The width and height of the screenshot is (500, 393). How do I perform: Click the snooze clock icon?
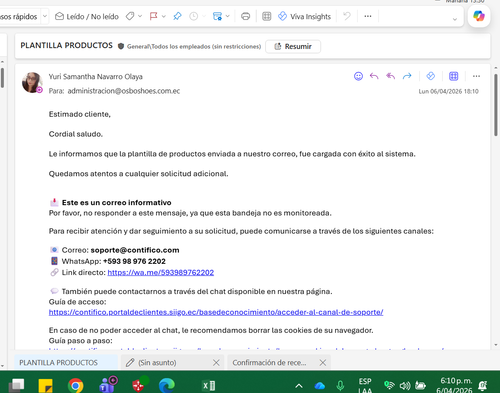(193, 16)
